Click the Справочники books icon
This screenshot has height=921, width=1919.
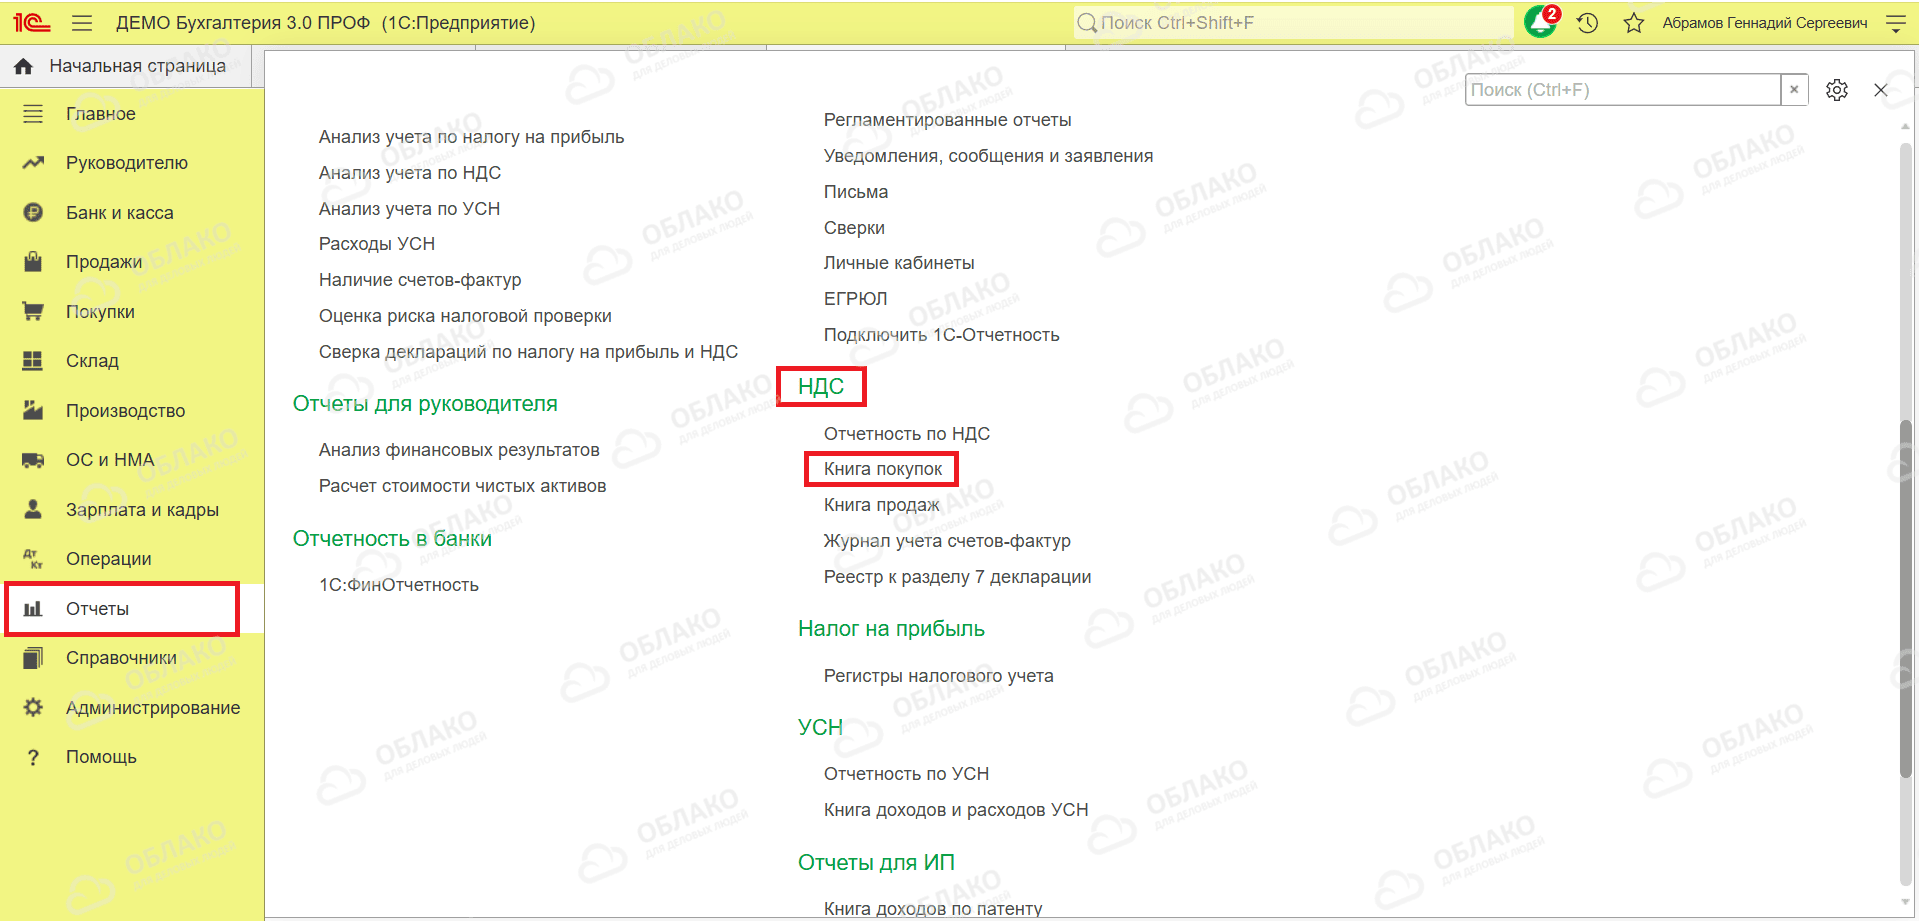[x=33, y=658]
